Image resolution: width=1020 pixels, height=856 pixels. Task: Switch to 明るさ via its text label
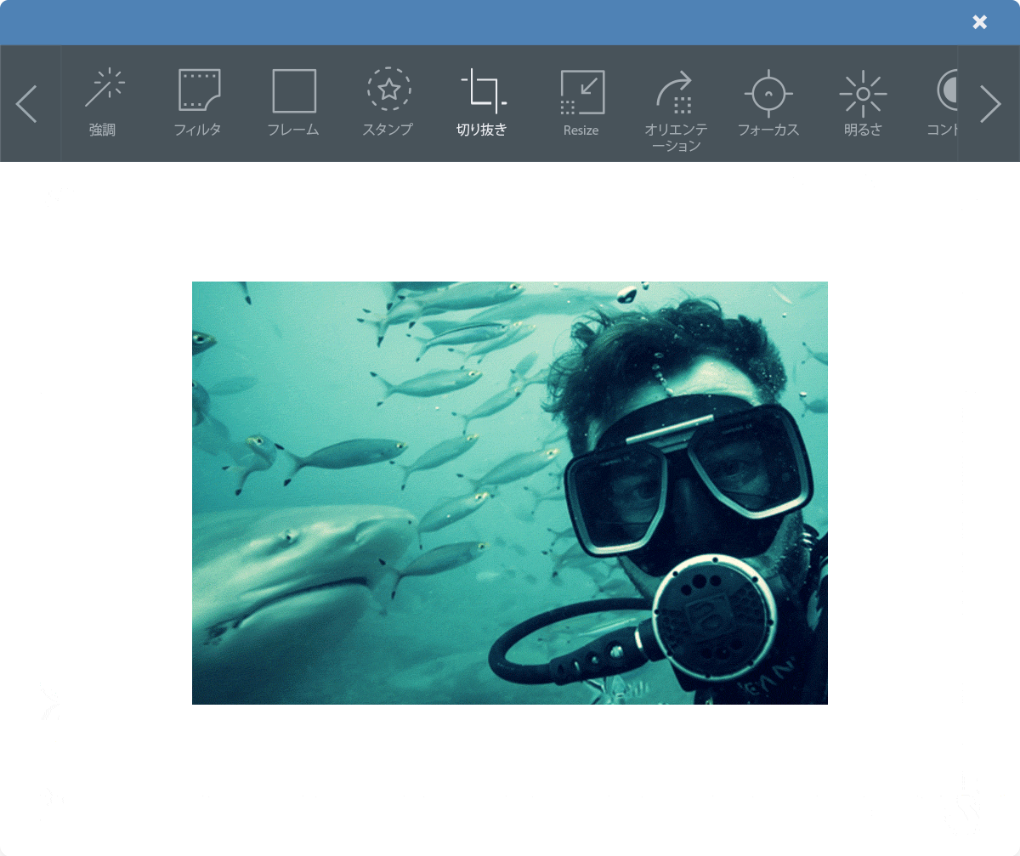[x=862, y=130]
